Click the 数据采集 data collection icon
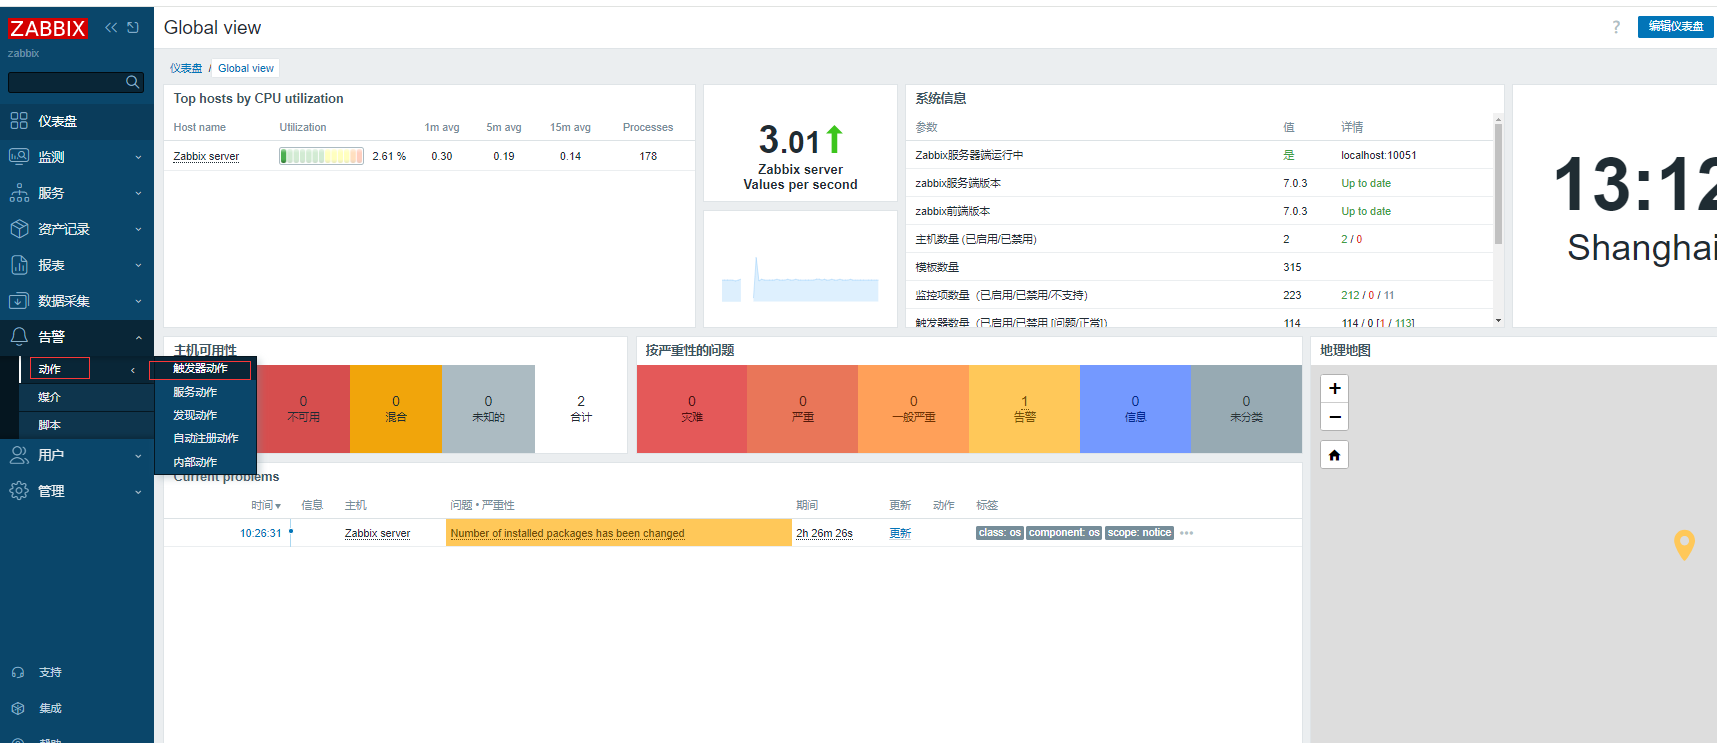Viewport: 1717px width, 743px height. [19, 301]
